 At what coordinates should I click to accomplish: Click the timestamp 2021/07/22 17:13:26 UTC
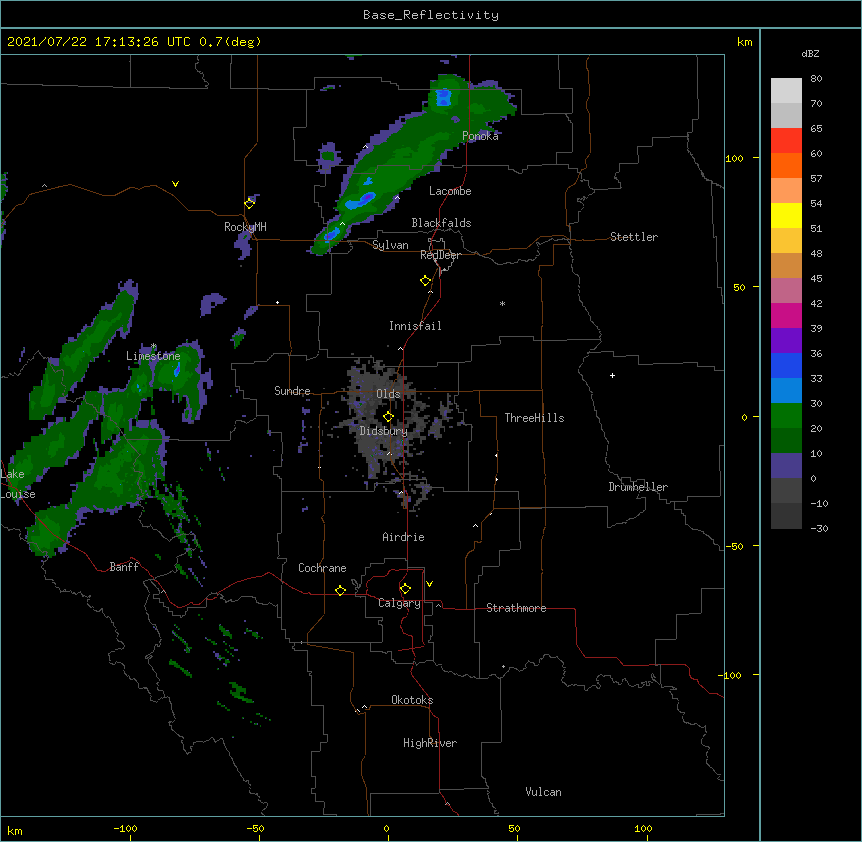click(99, 42)
